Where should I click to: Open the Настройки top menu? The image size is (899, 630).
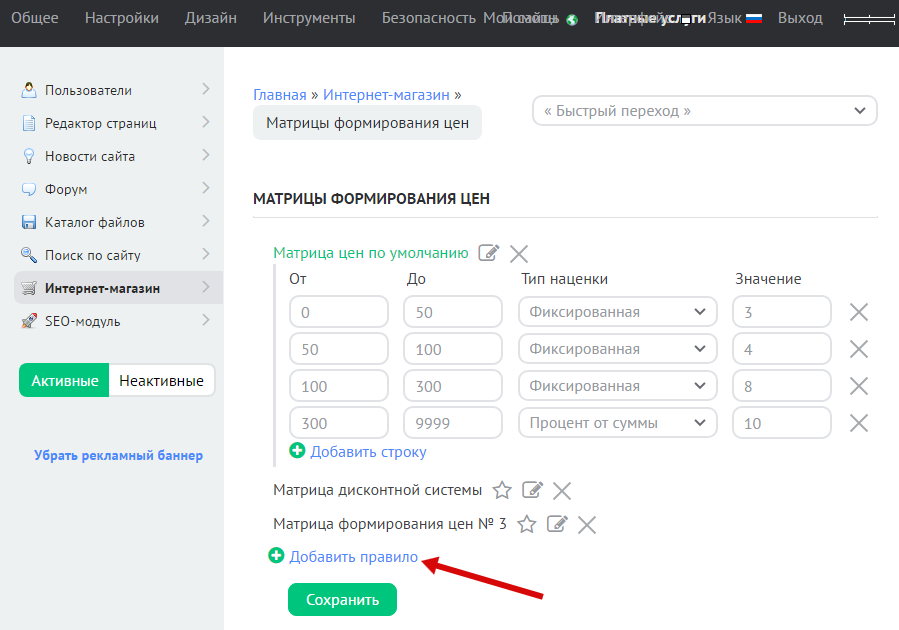[x=121, y=18]
